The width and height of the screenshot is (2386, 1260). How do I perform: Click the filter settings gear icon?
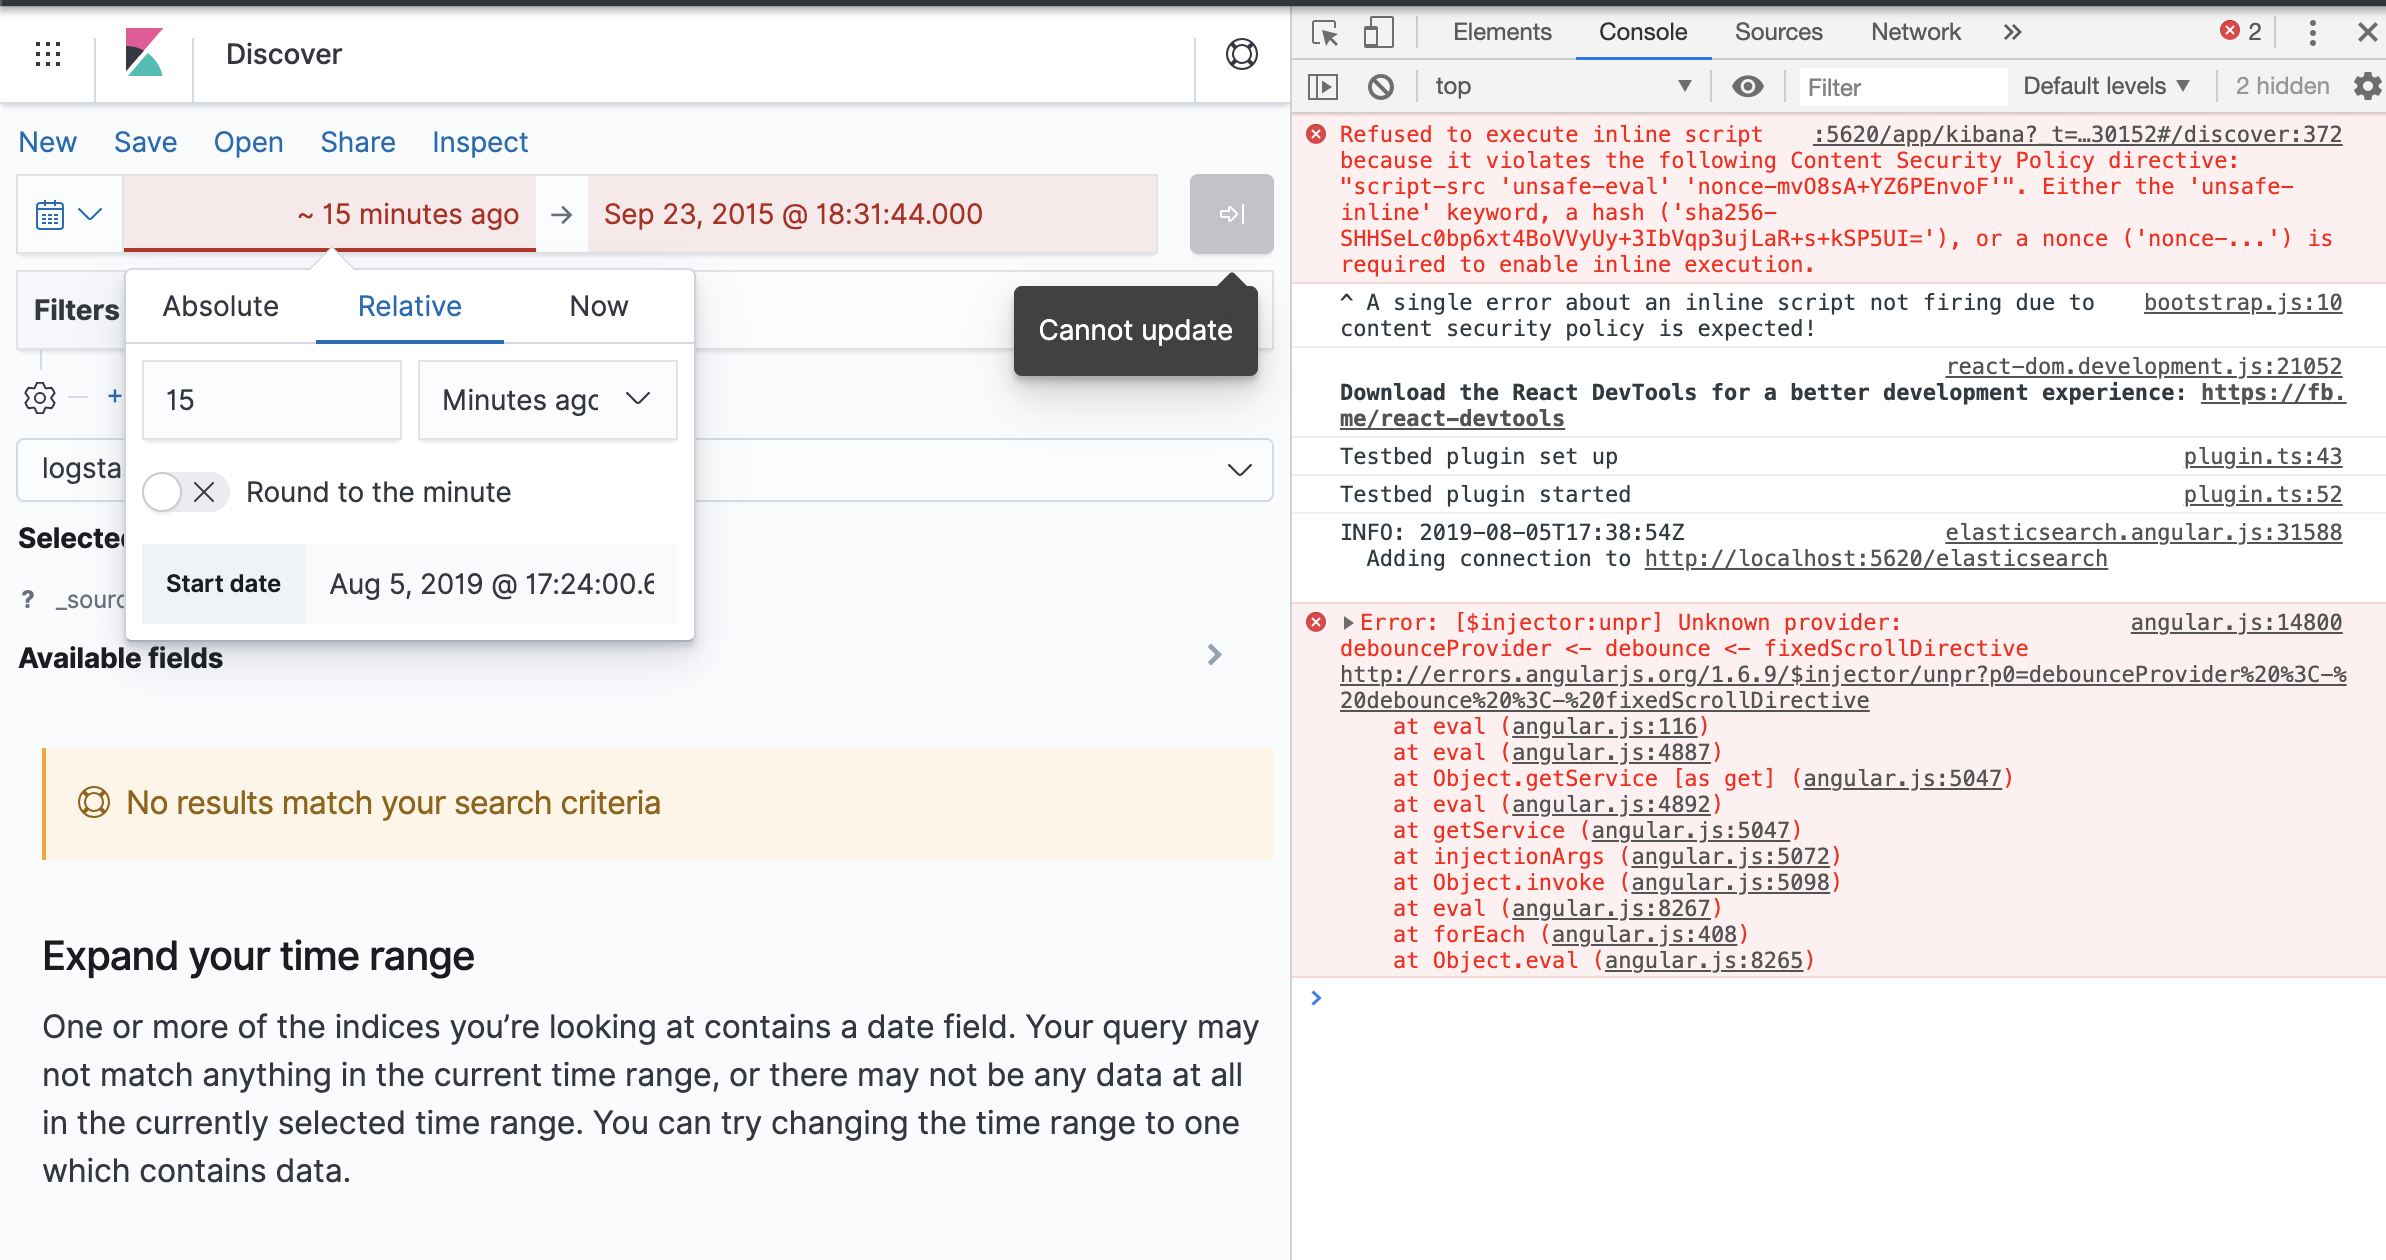coord(40,397)
